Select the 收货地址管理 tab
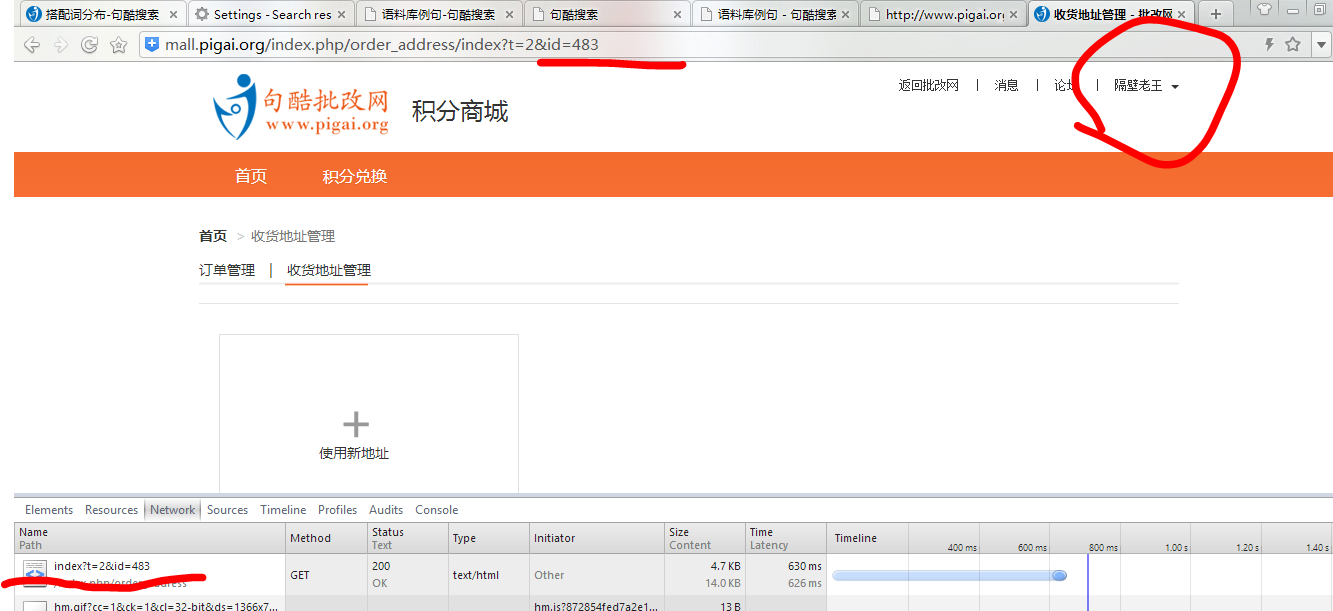Screen dimensions: 1333x611 [x=328, y=270]
